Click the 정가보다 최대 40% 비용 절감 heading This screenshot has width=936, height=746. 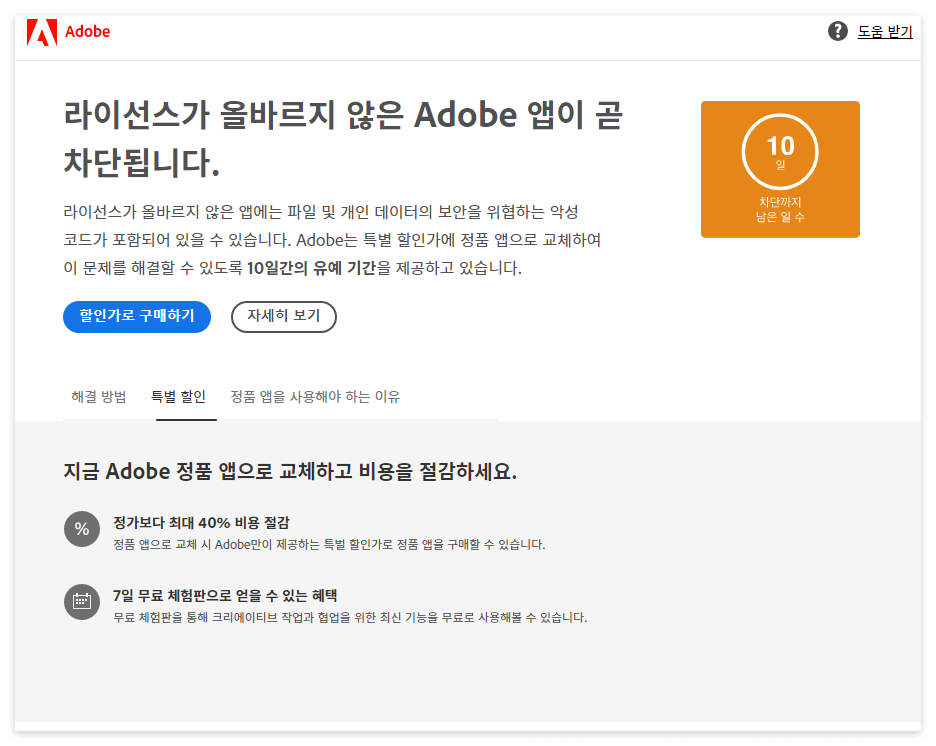click(x=201, y=523)
